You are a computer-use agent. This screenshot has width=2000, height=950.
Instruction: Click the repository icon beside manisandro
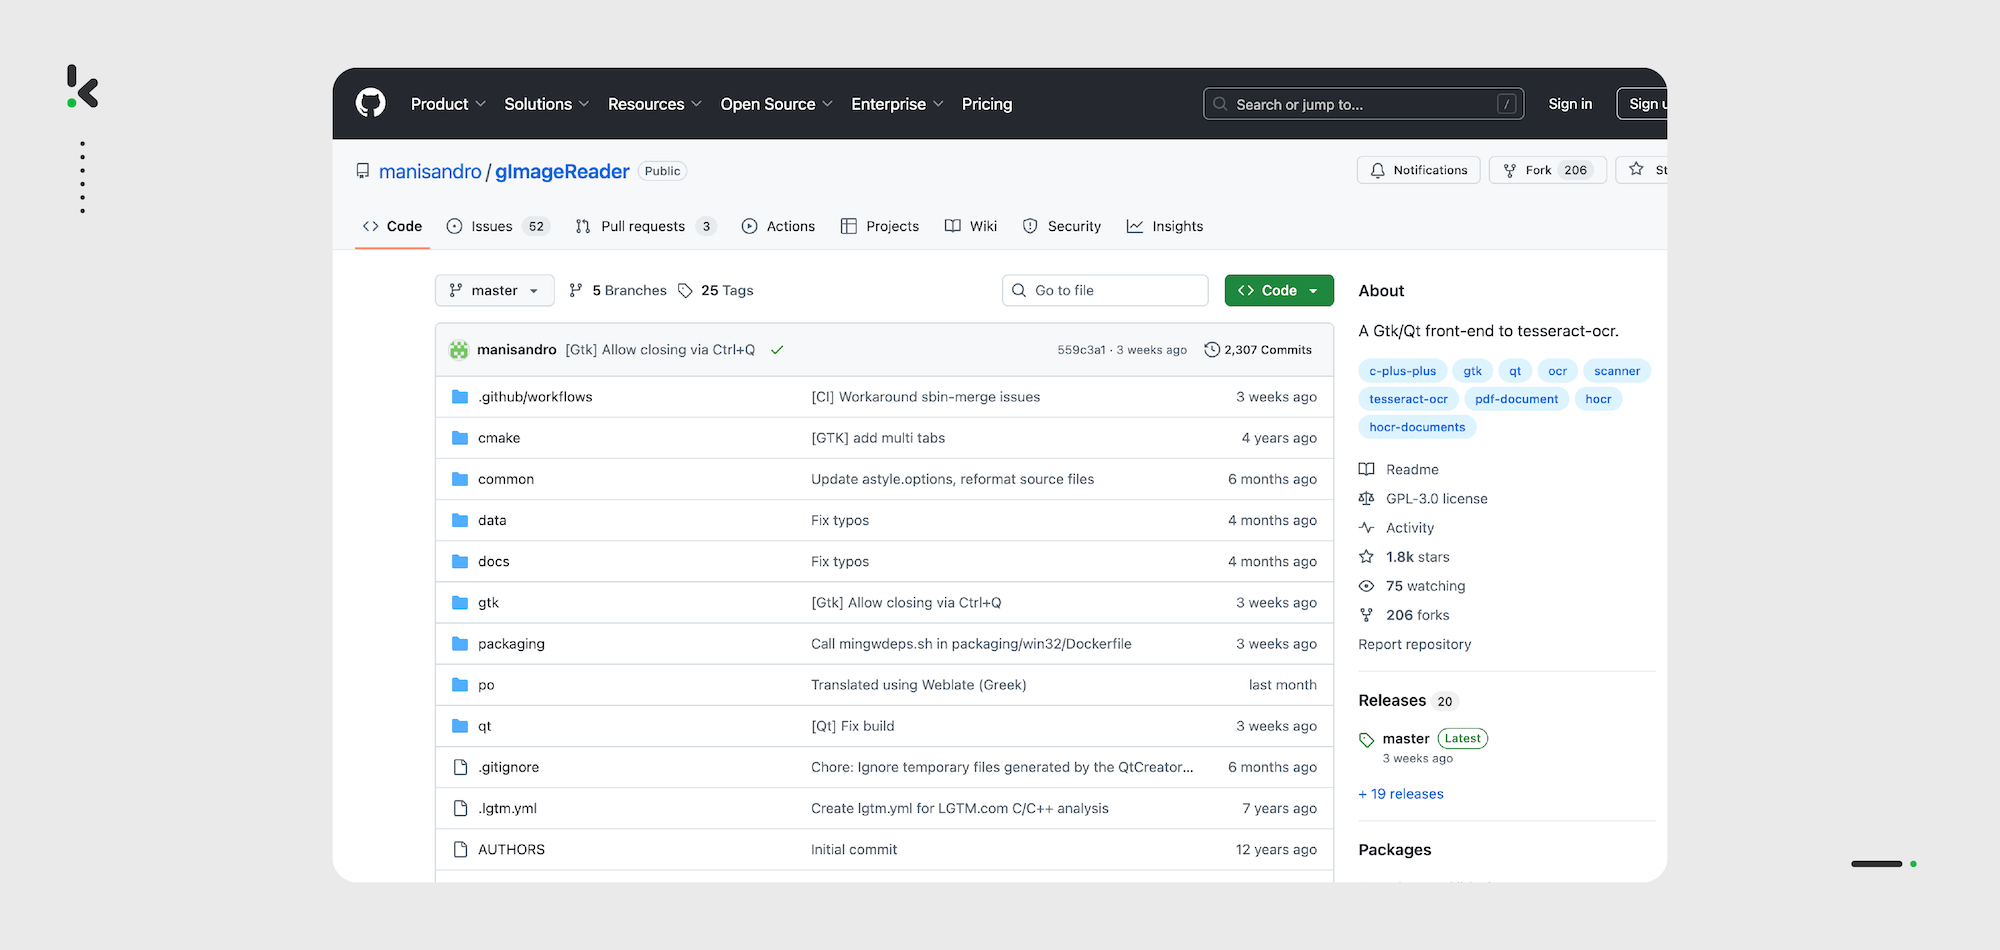coord(363,171)
